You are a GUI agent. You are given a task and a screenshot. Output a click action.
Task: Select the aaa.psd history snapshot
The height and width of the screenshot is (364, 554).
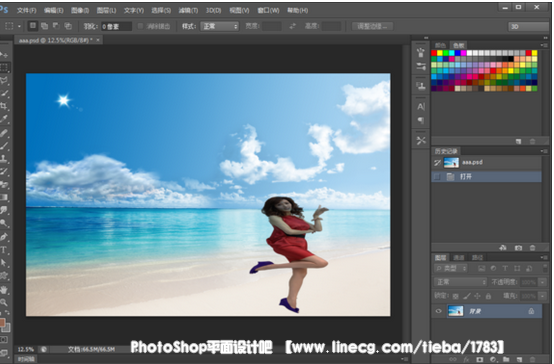pyautogui.click(x=486, y=163)
